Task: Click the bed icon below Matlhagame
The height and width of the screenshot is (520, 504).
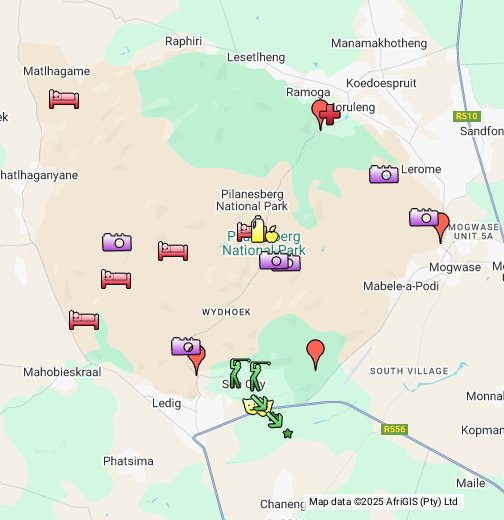Action: (64, 99)
